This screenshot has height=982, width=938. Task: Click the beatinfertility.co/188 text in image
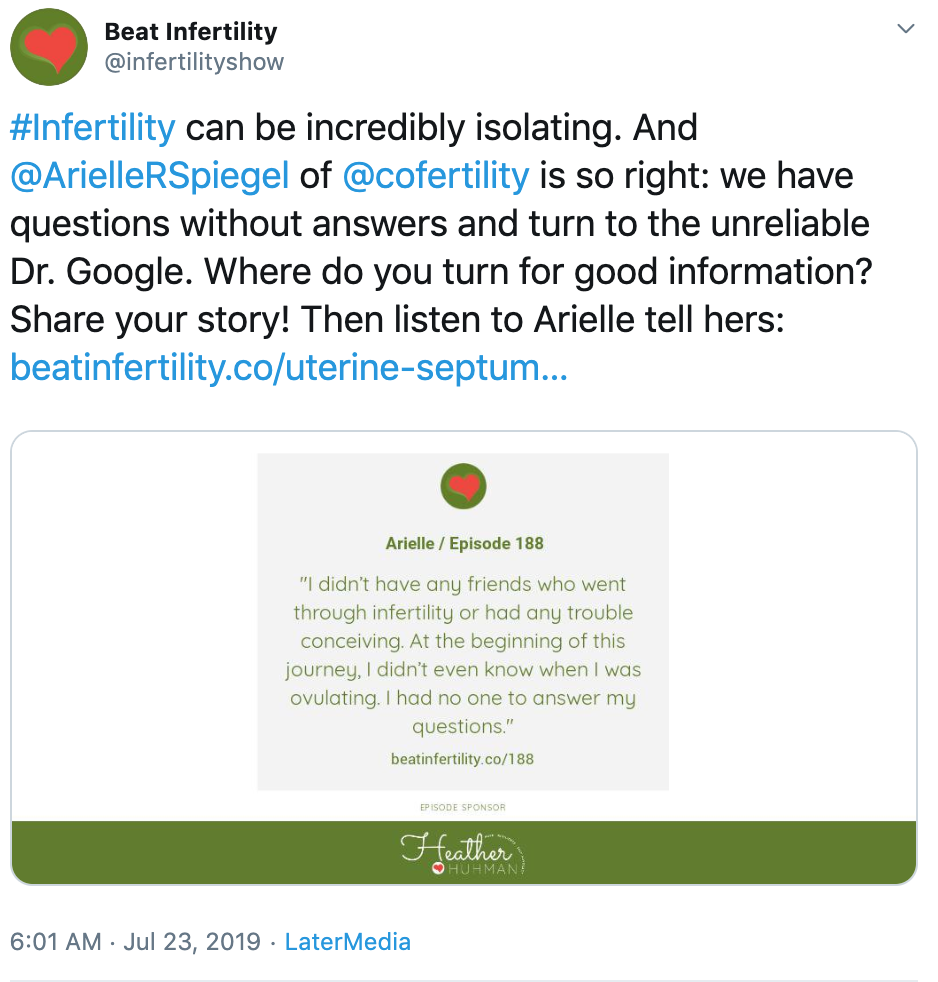click(x=462, y=759)
